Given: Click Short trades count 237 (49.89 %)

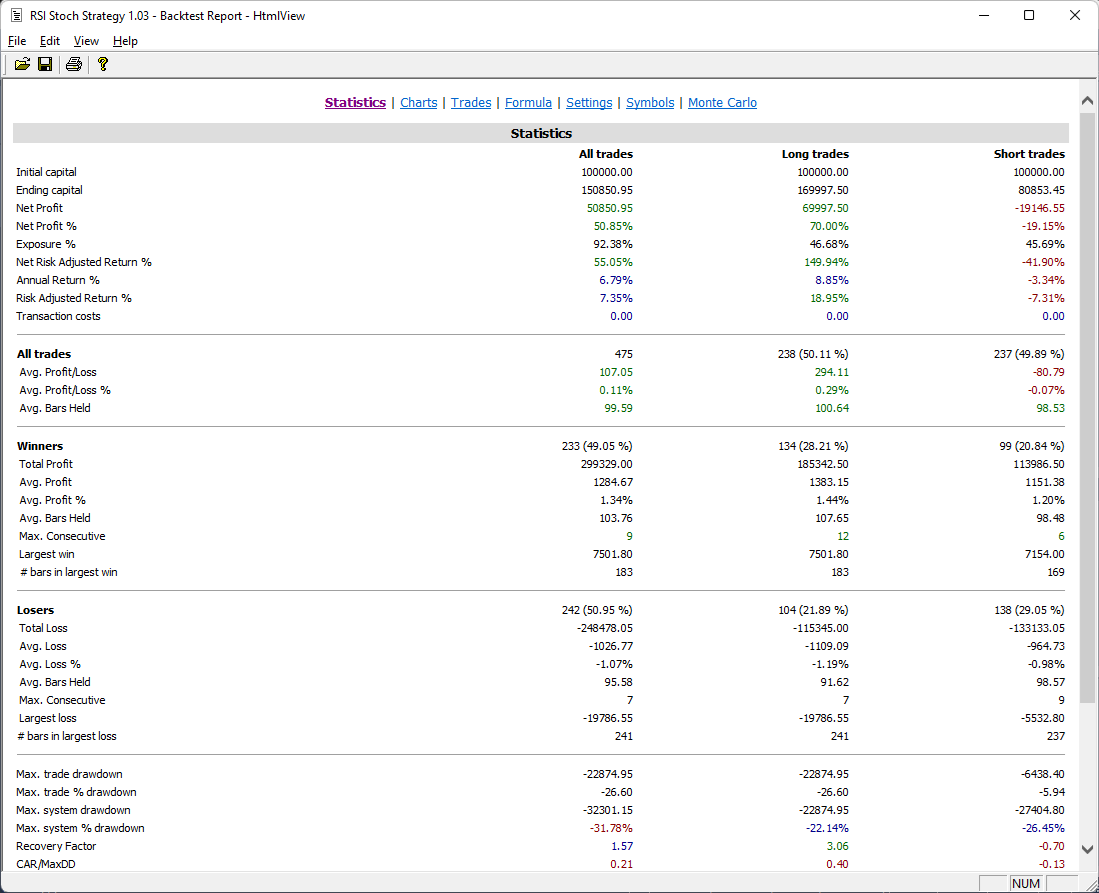Looking at the screenshot, I should coord(1029,354).
